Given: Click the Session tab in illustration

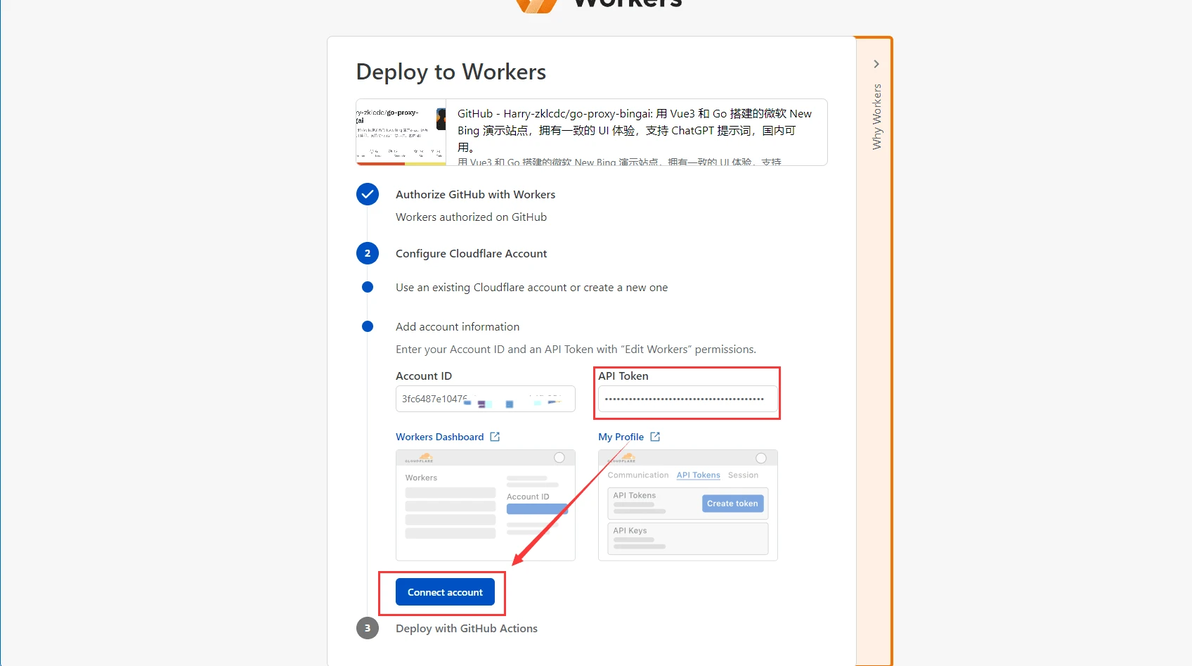Looking at the screenshot, I should coord(743,475).
